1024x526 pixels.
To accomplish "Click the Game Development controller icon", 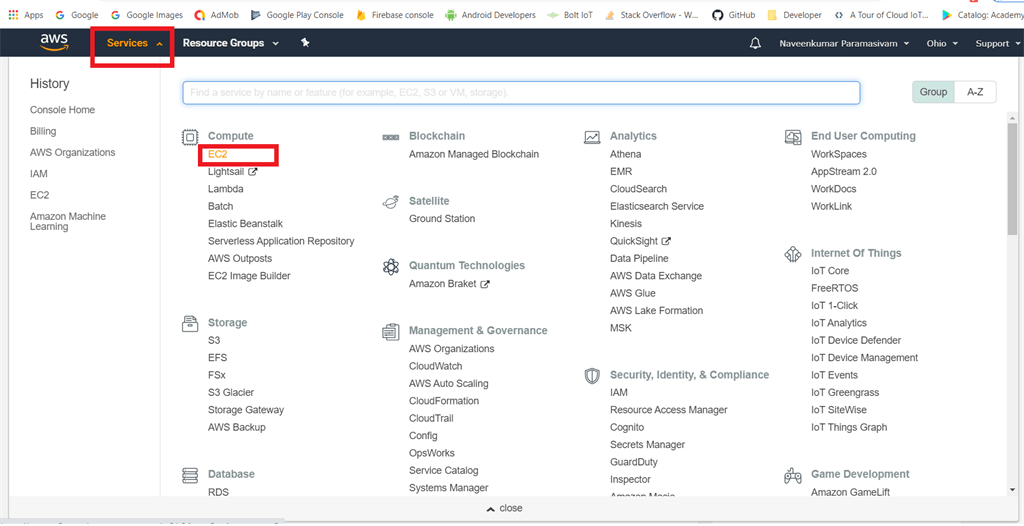I will click(793, 475).
